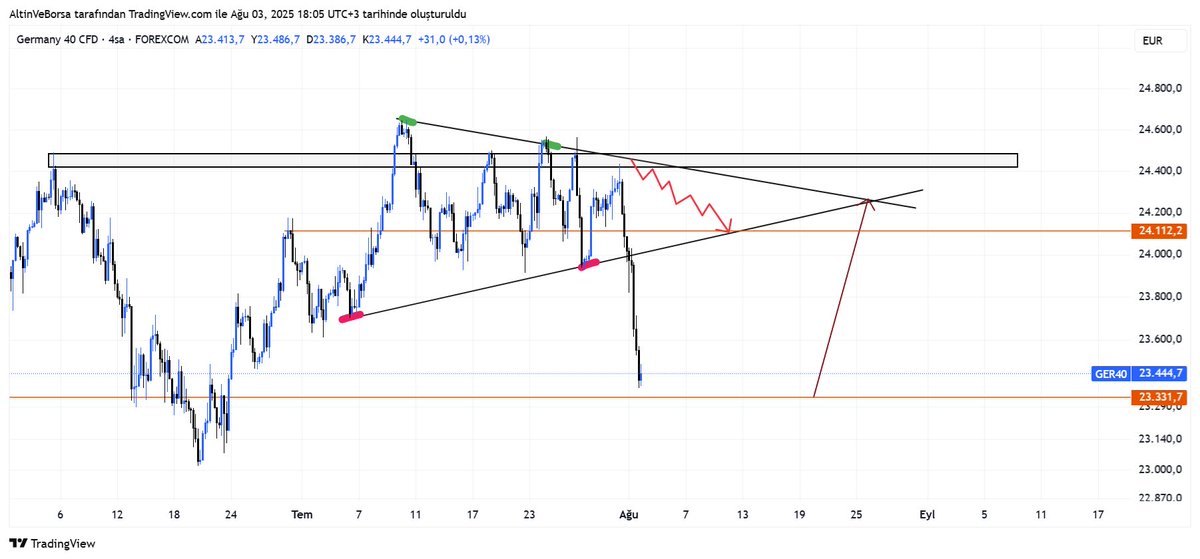Click date 23 on the time axis
Image resolution: width=1200 pixels, height=559 pixels.
click(x=530, y=515)
